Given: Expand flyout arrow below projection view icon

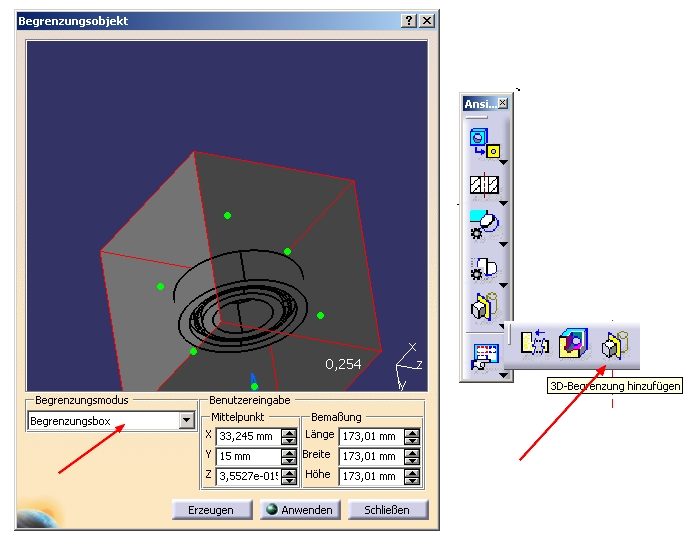Looking at the screenshot, I should (x=503, y=163).
